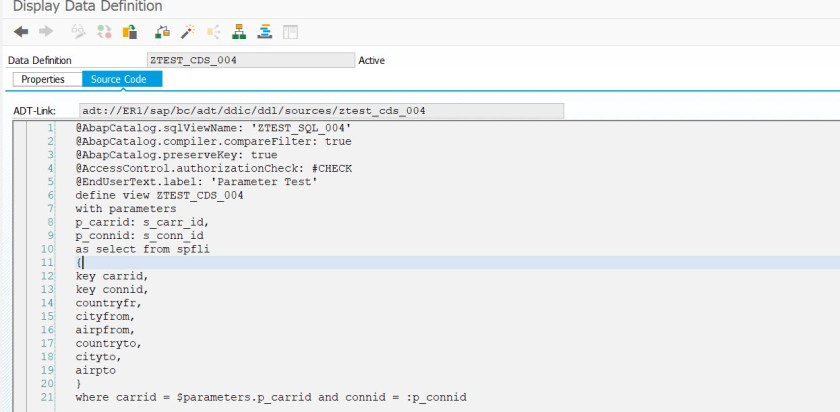This screenshot has height=412, width=840.
Task: Click the compareFilter: true code line
Action: point(213,141)
